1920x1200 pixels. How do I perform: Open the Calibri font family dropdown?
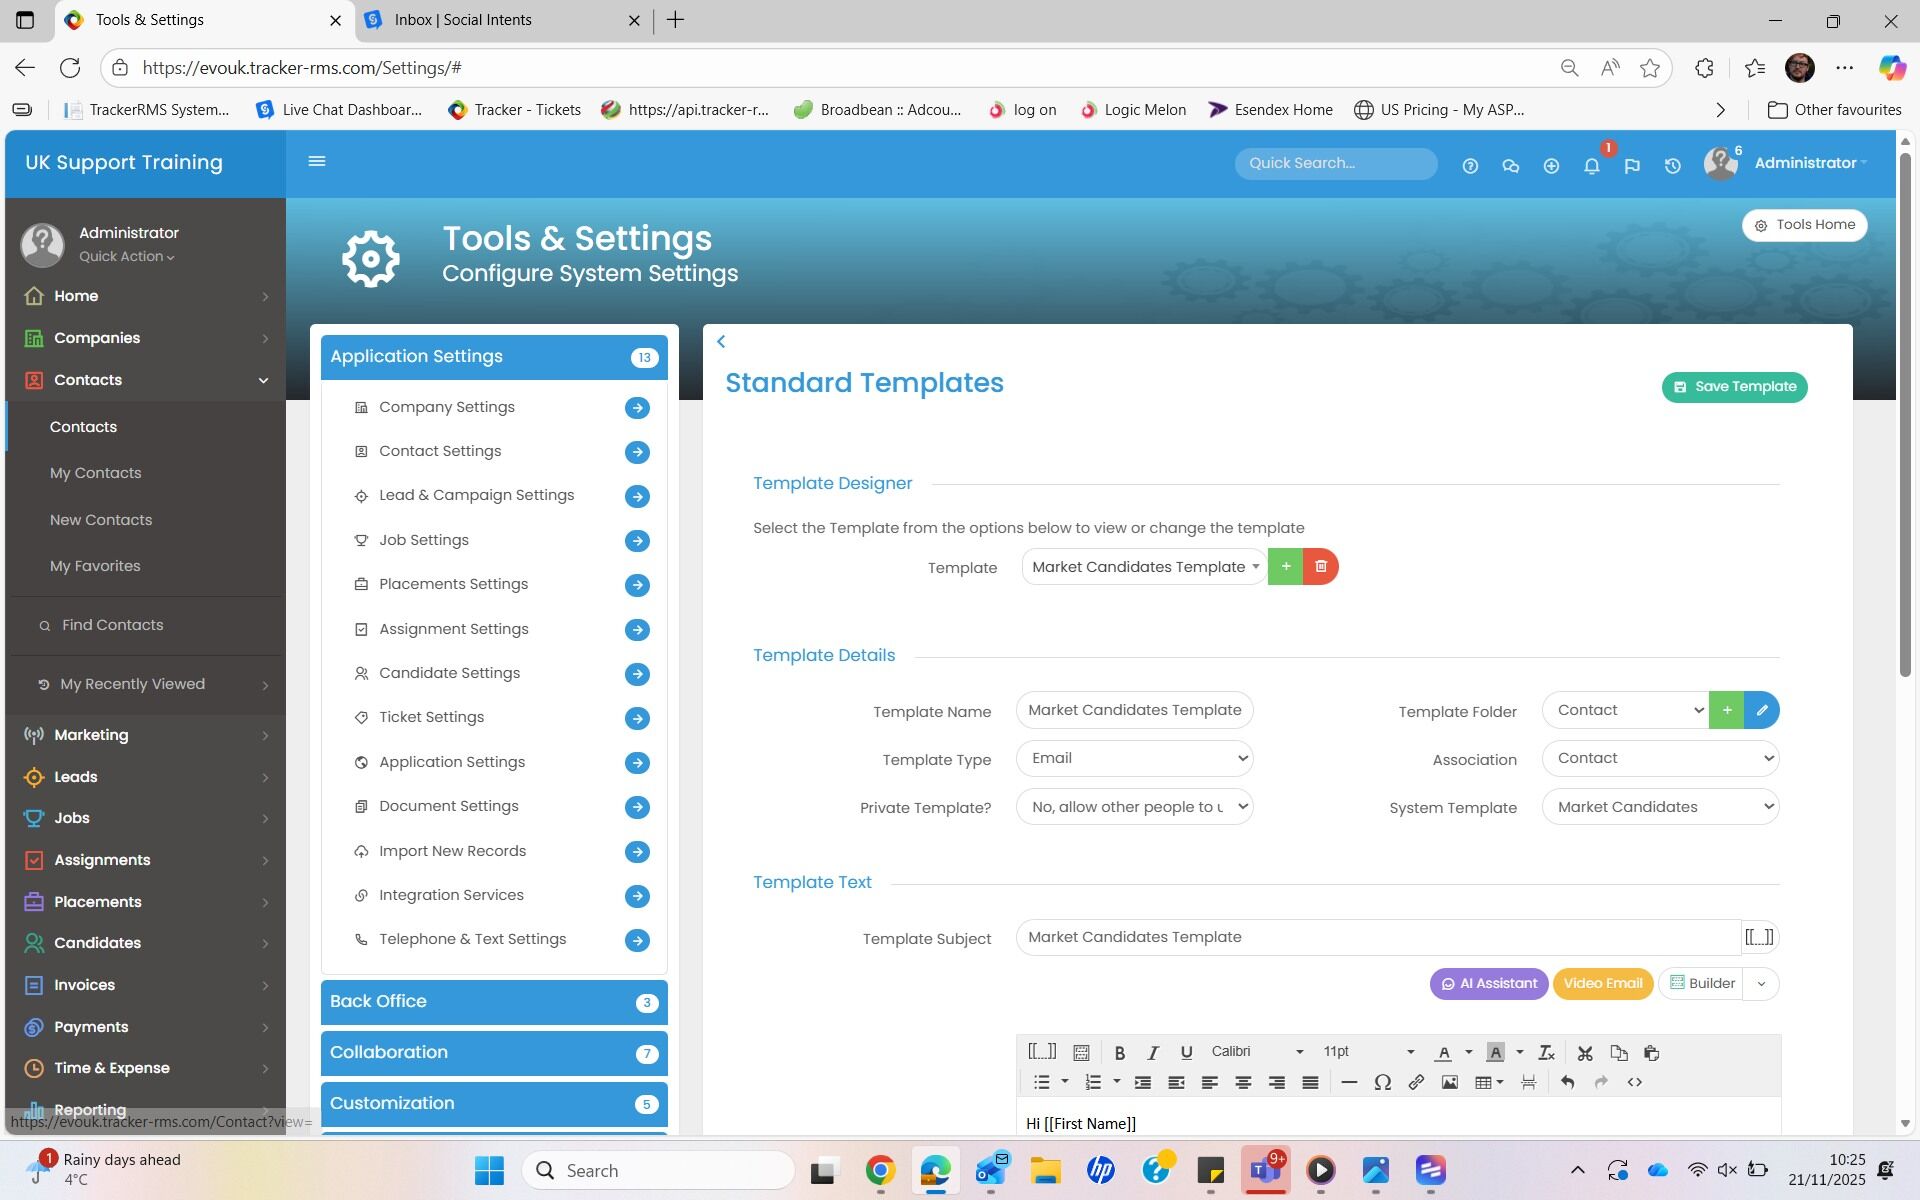(1257, 1052)
